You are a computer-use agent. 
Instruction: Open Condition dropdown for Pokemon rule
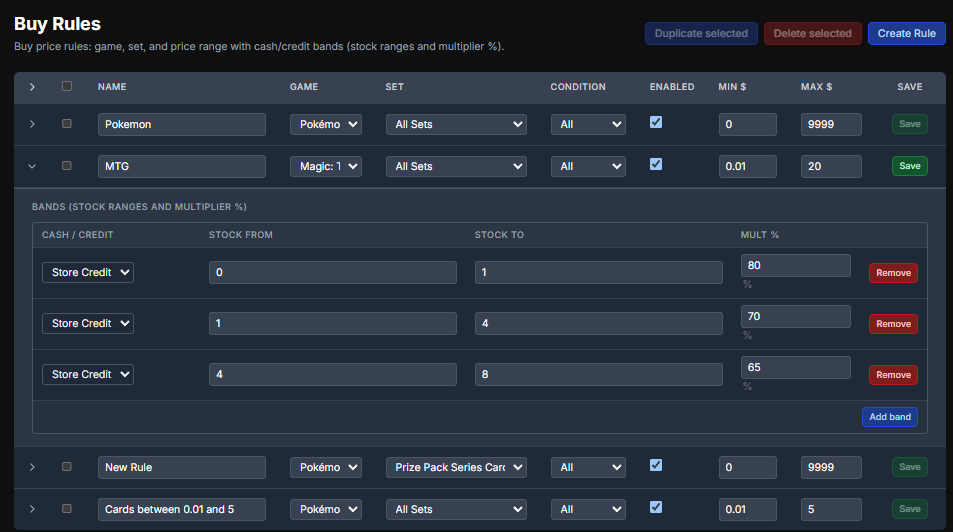tap(588, 124)
